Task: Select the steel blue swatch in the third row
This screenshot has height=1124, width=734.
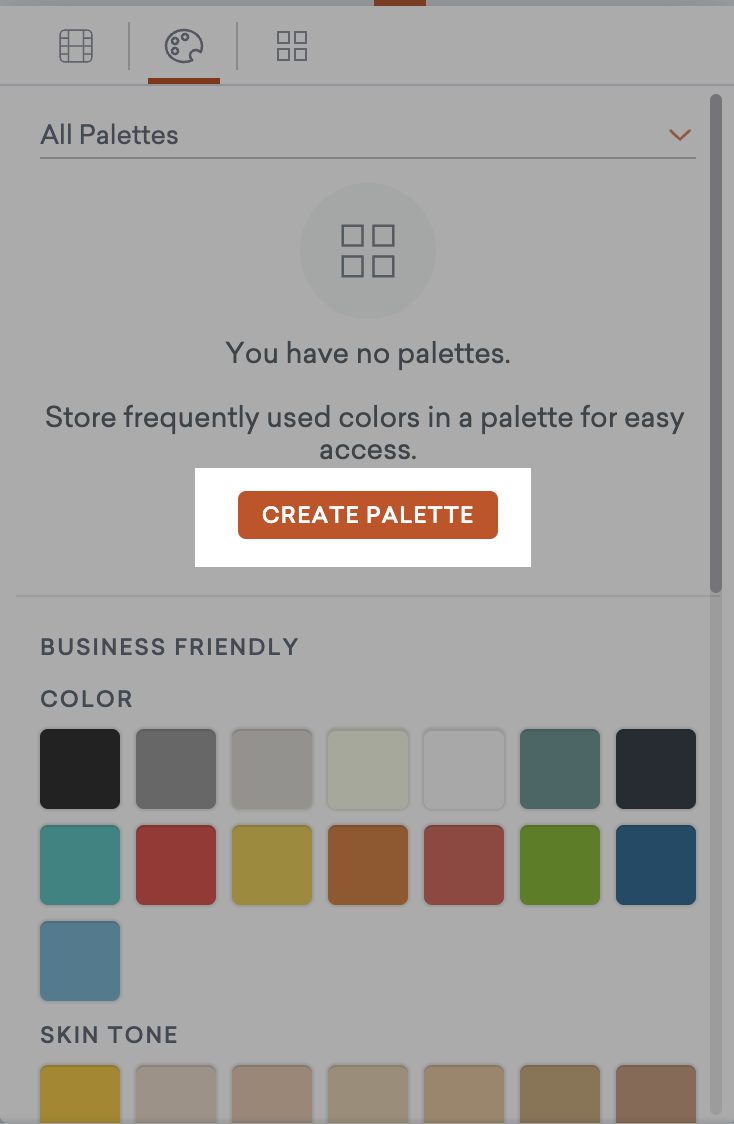Action: pos(79,961)
